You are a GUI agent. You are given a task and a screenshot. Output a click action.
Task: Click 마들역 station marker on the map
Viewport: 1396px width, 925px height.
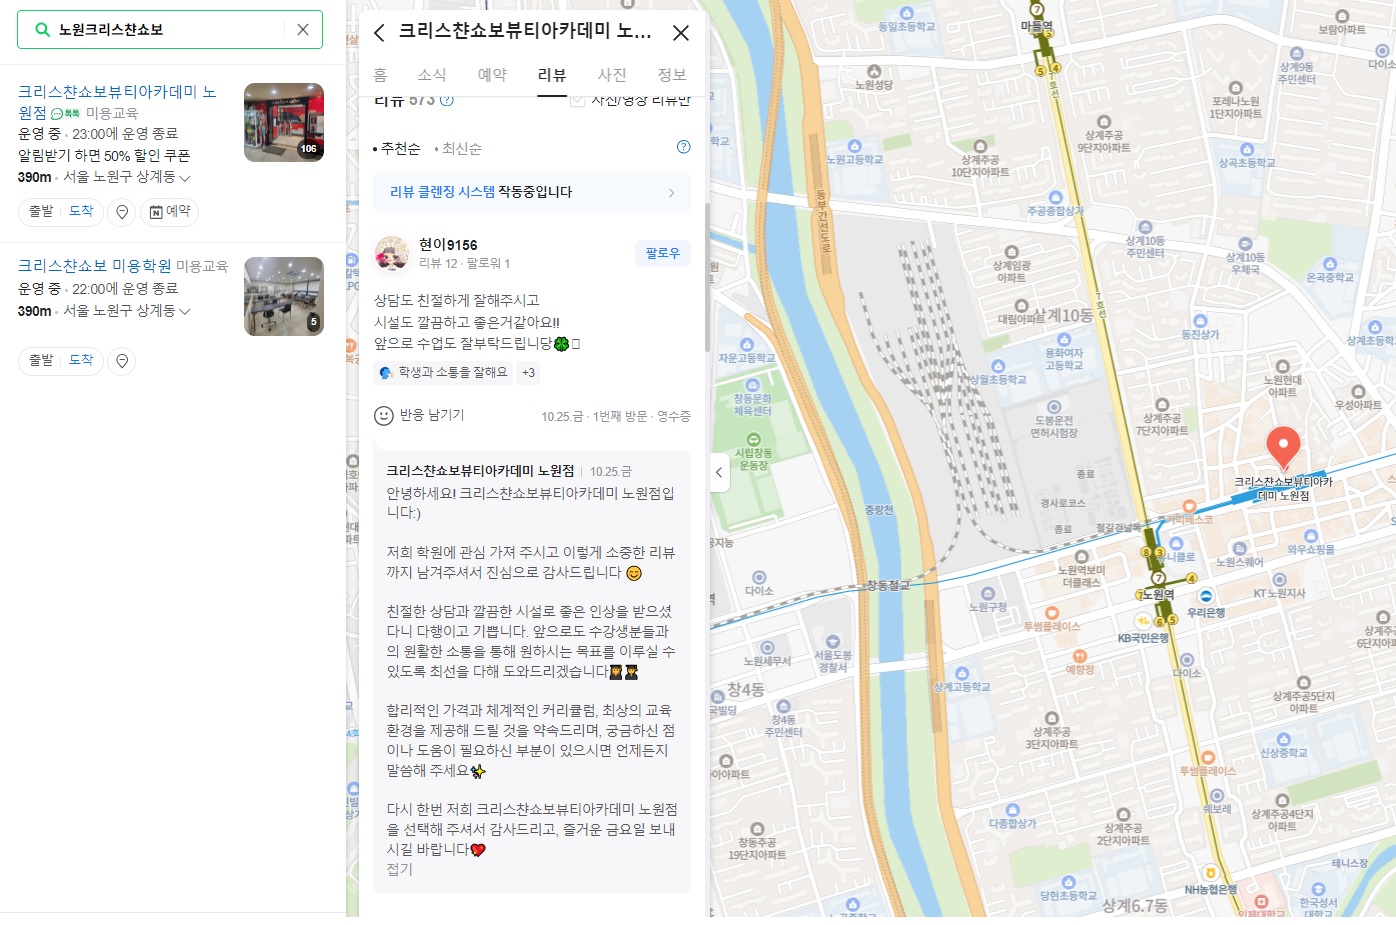1037,10
